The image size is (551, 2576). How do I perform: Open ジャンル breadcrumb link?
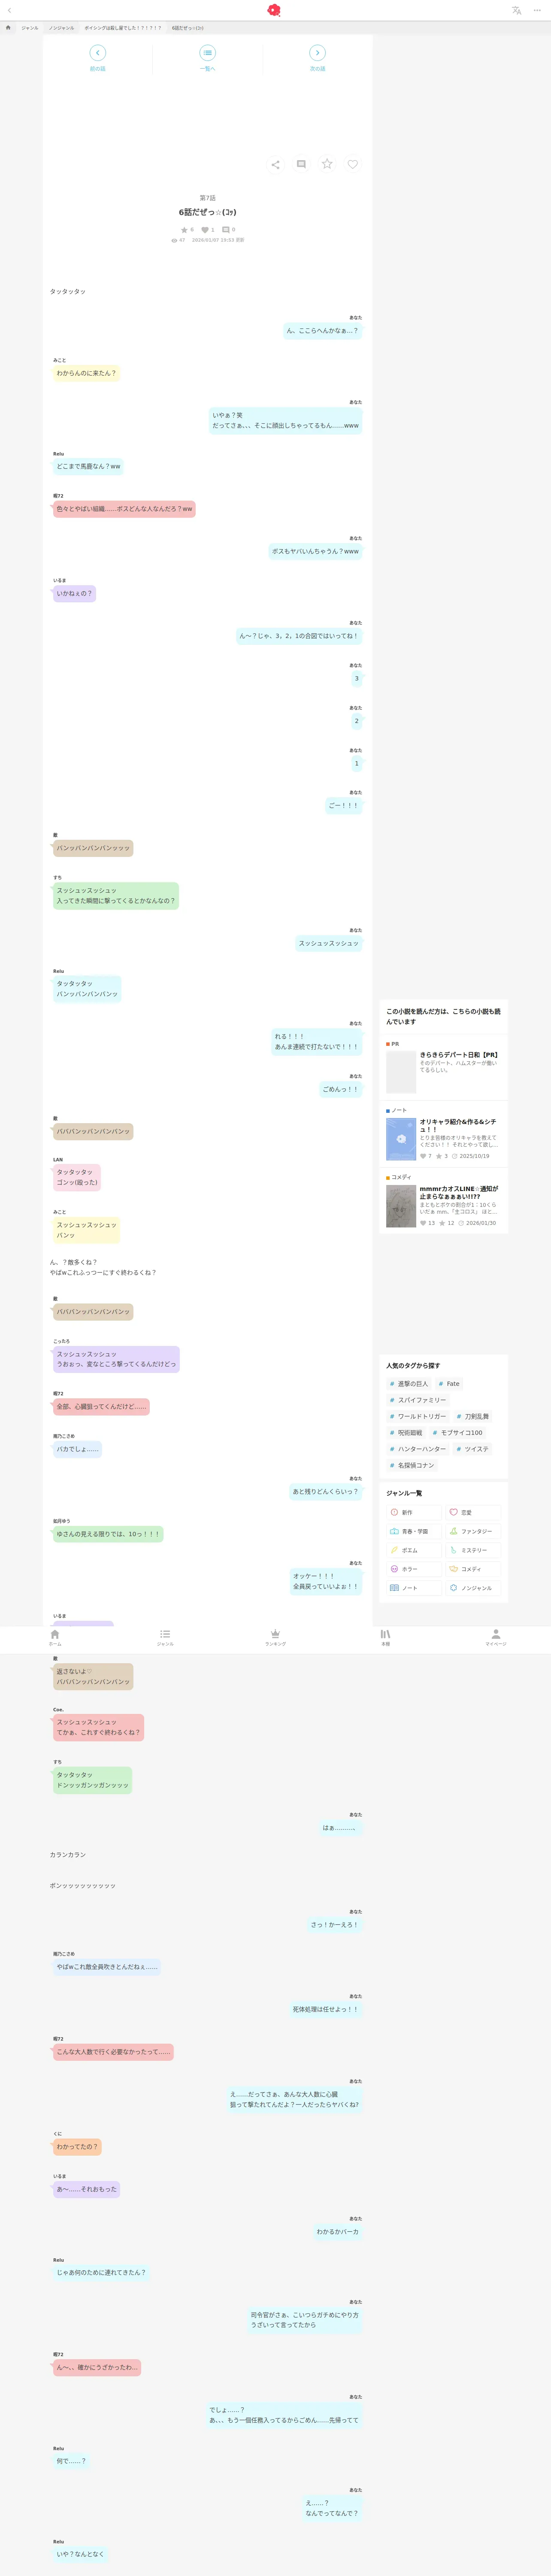(x=30, y=28)
